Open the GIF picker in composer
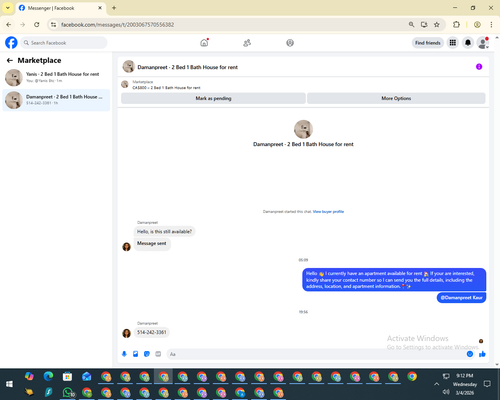The image size is (500, 400). coord(158,354)
